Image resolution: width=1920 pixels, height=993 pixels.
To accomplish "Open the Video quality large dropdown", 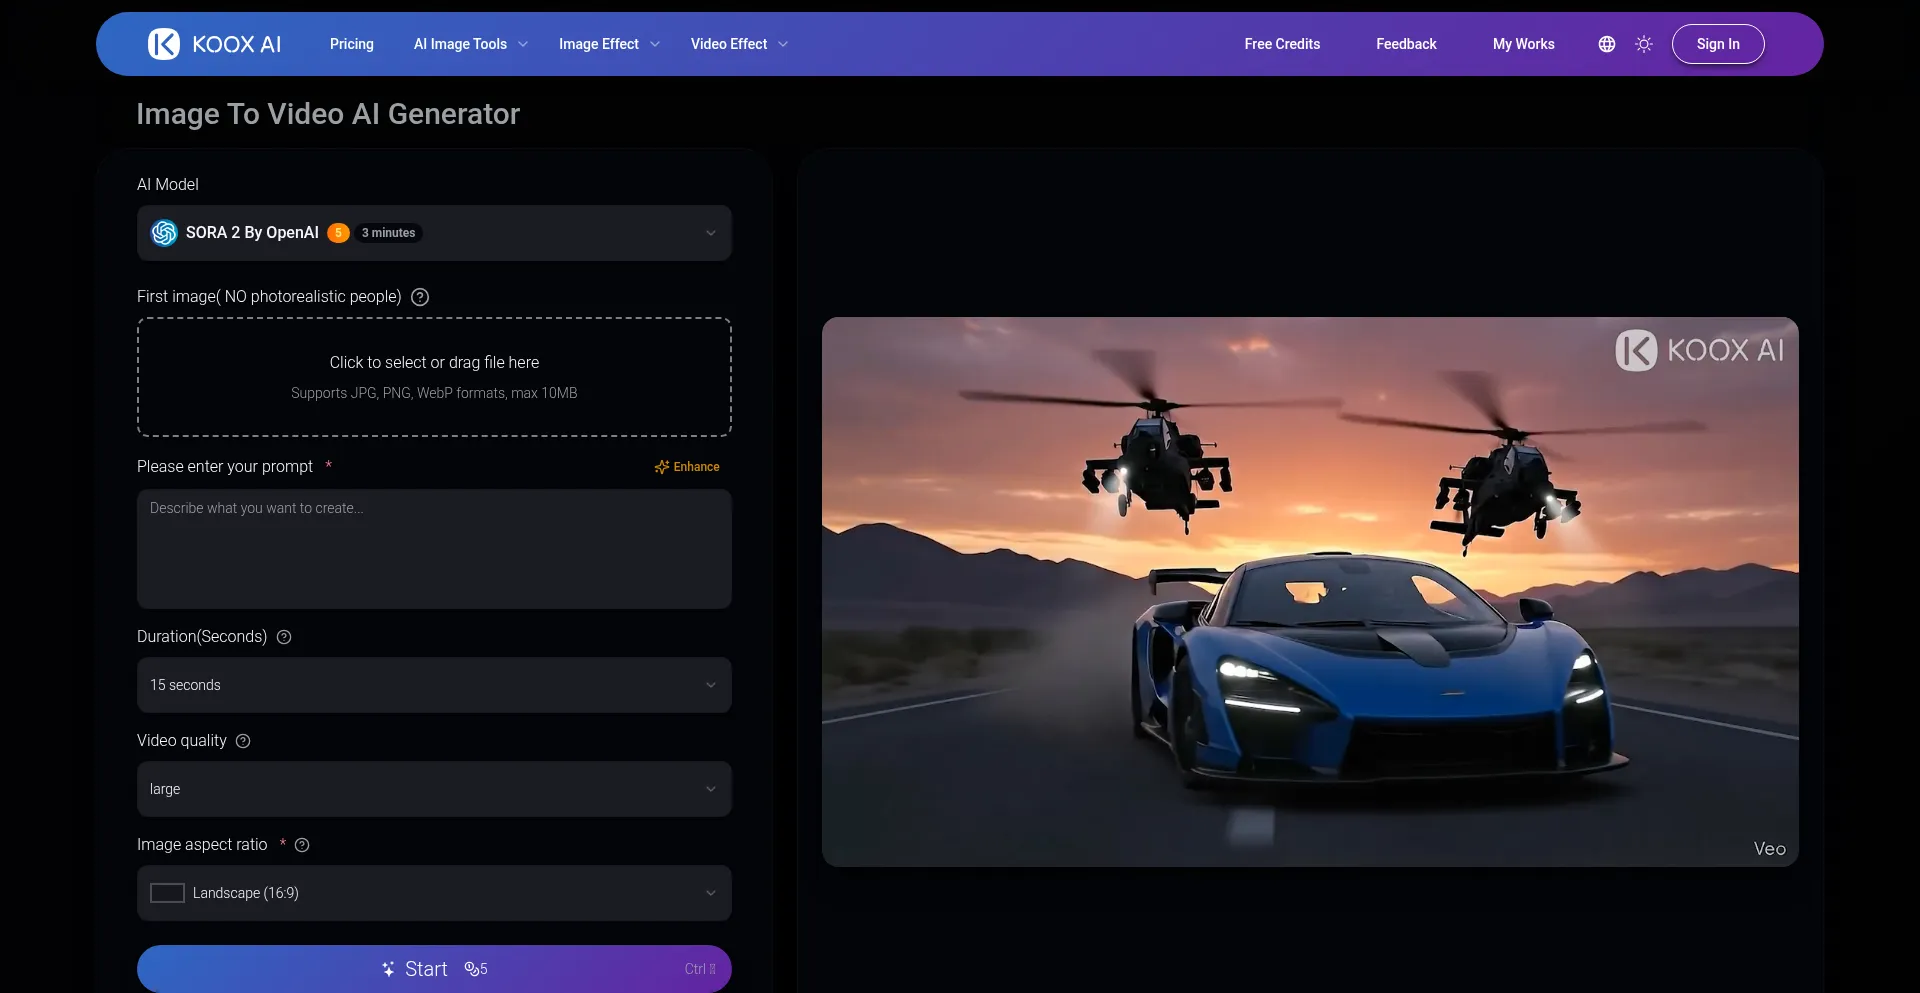I will (434, 789).
